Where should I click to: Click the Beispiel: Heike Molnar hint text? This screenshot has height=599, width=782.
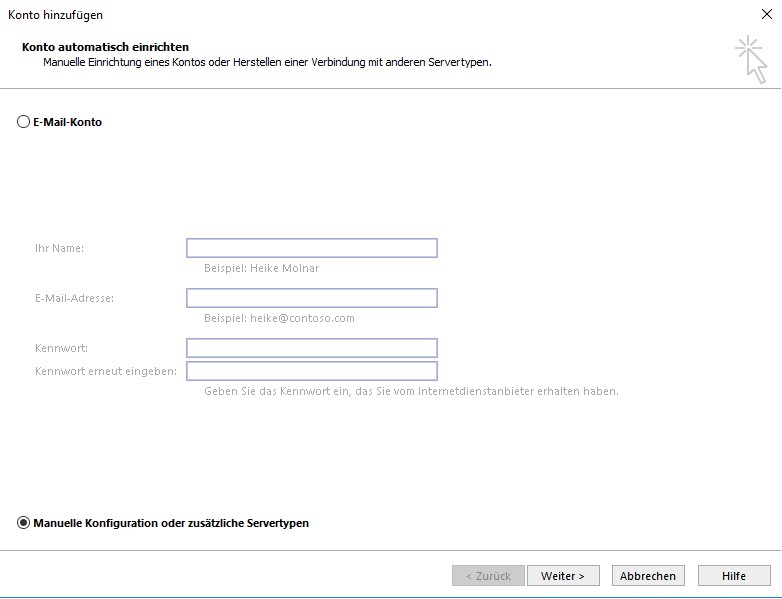pyautogui.click(x=262, y=268)
